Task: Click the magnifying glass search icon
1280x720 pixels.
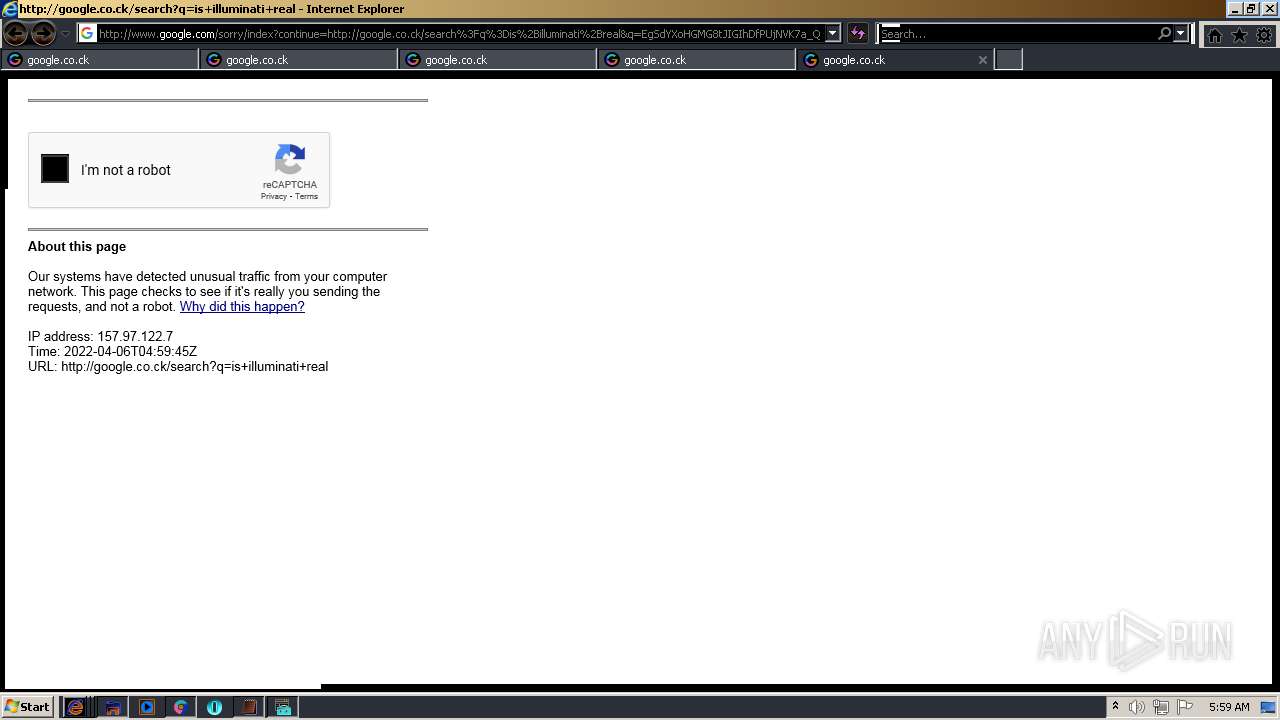Action: [1164, 34]
